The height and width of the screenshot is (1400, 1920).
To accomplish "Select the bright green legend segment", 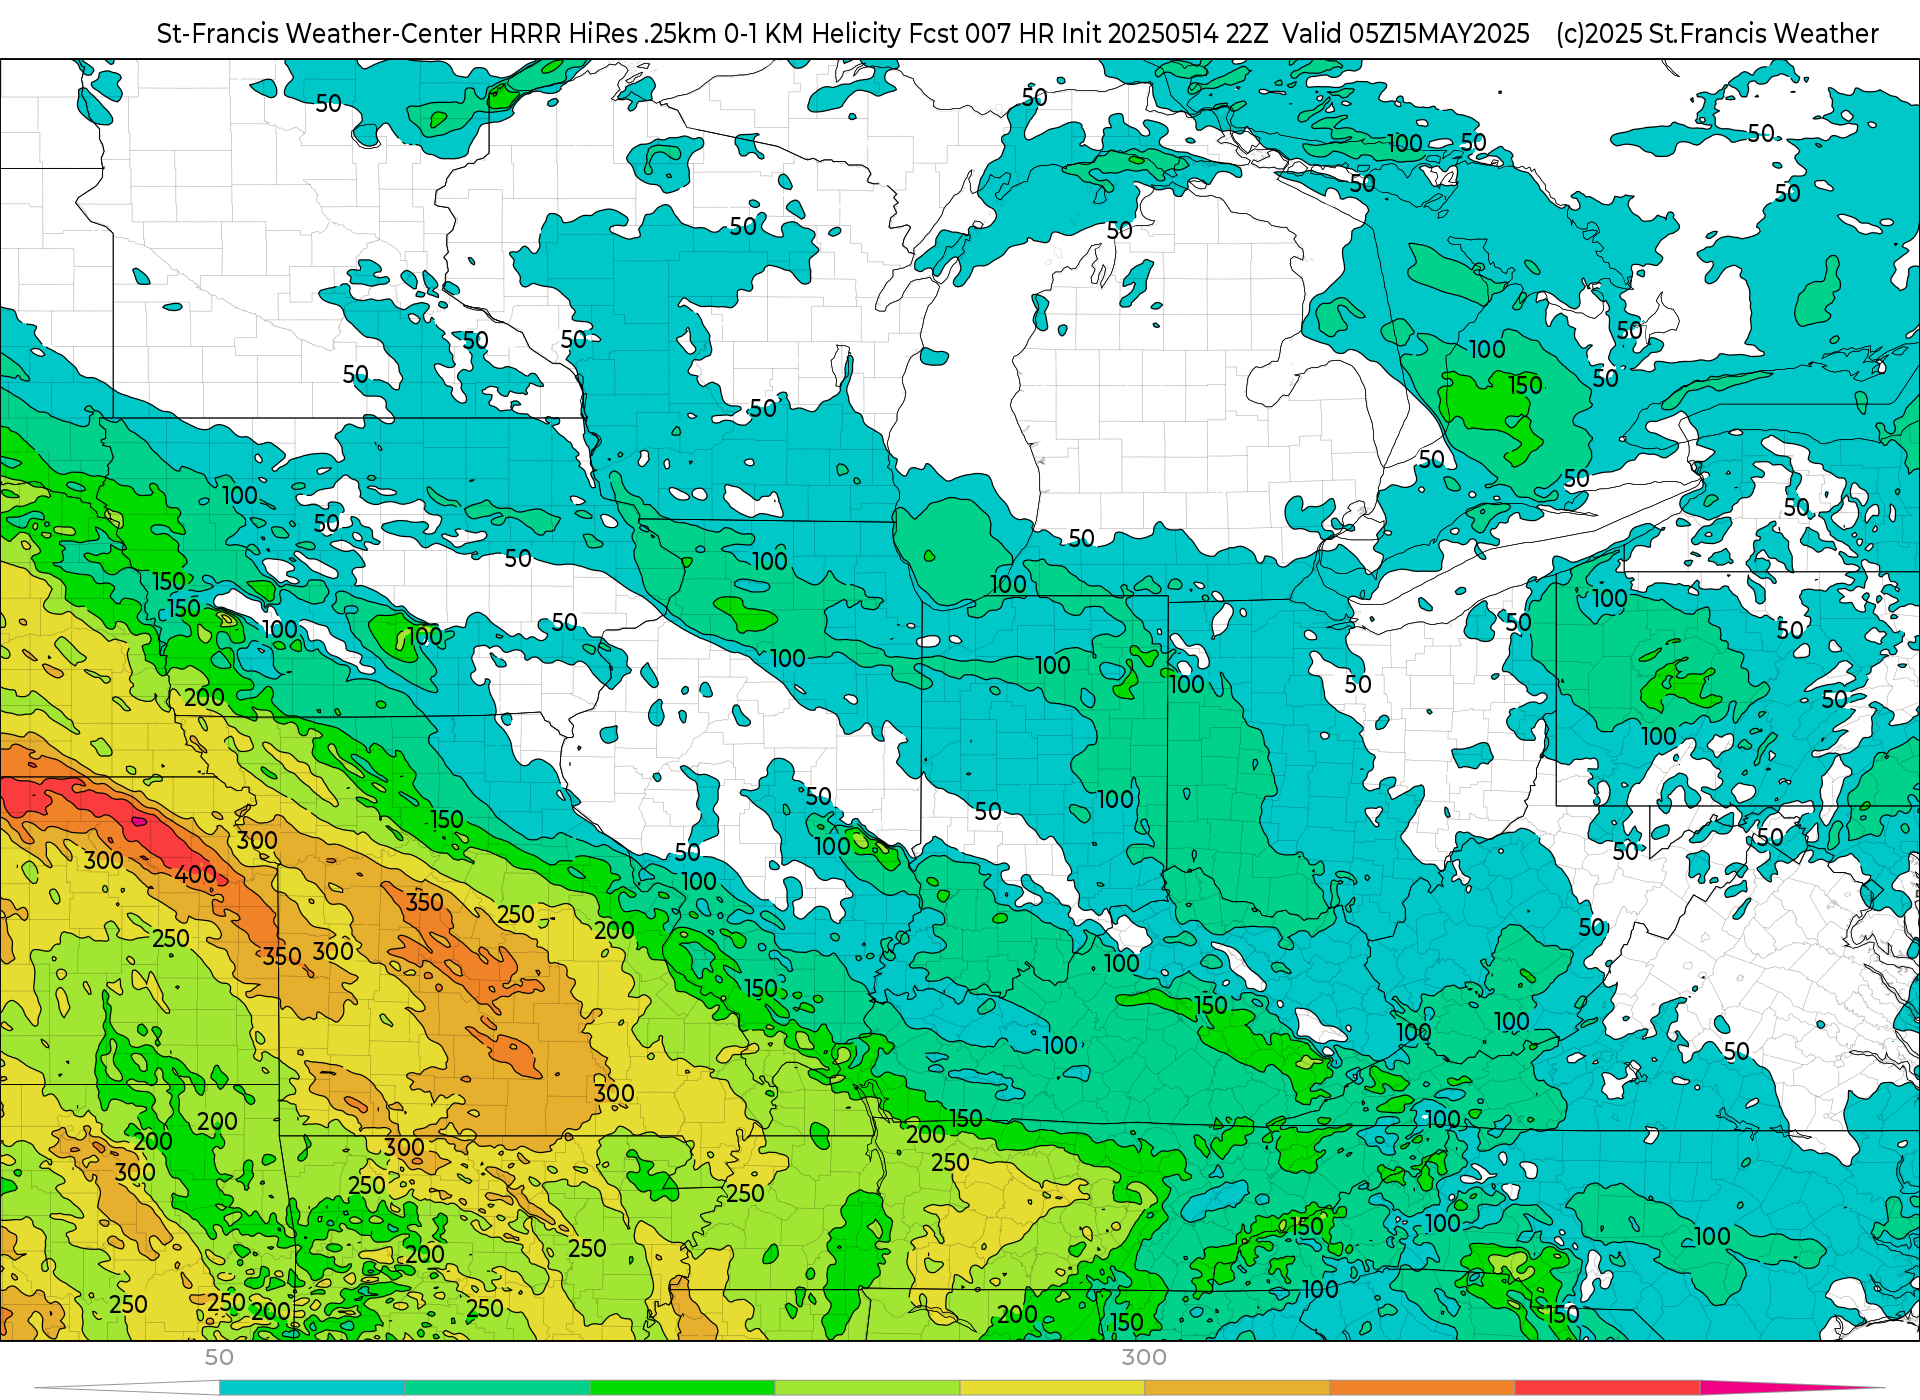I will pos(682,1388).
